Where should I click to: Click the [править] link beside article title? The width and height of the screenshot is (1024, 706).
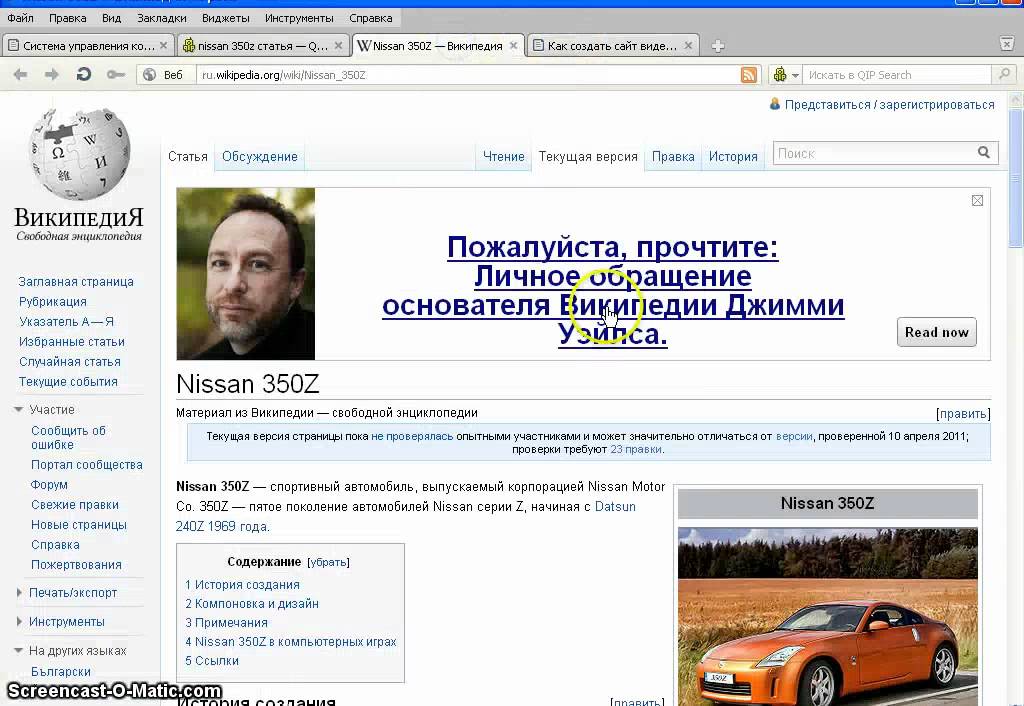(x=963, y=413)
